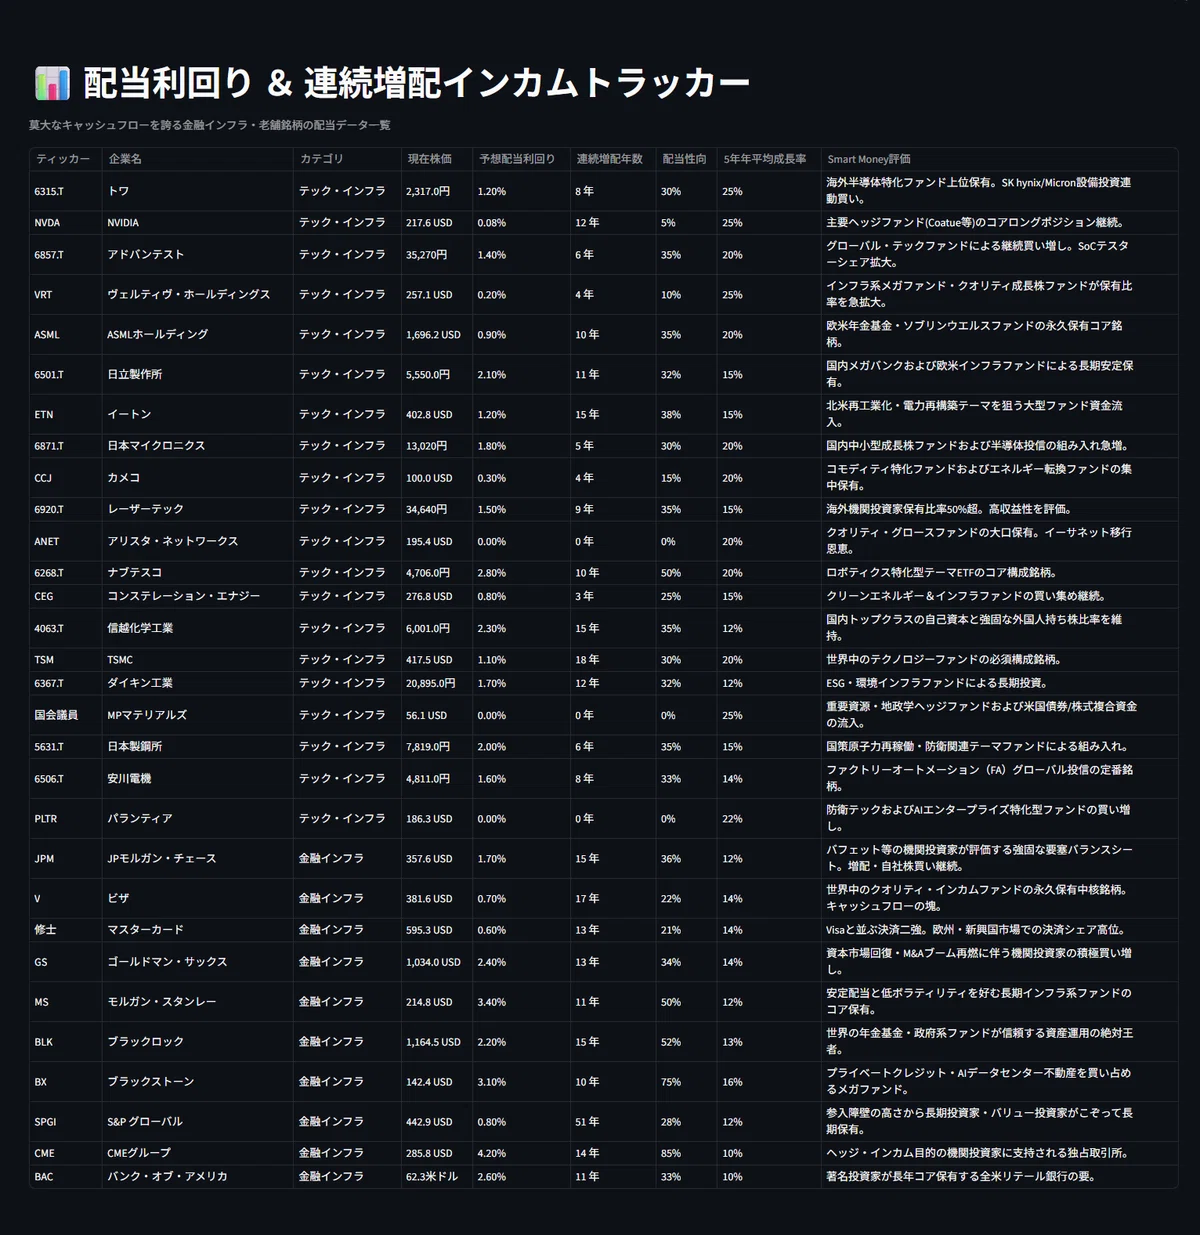
Task: Click the BLK ticker cell
Action: pyautogui.click(x=66, y=1042)
